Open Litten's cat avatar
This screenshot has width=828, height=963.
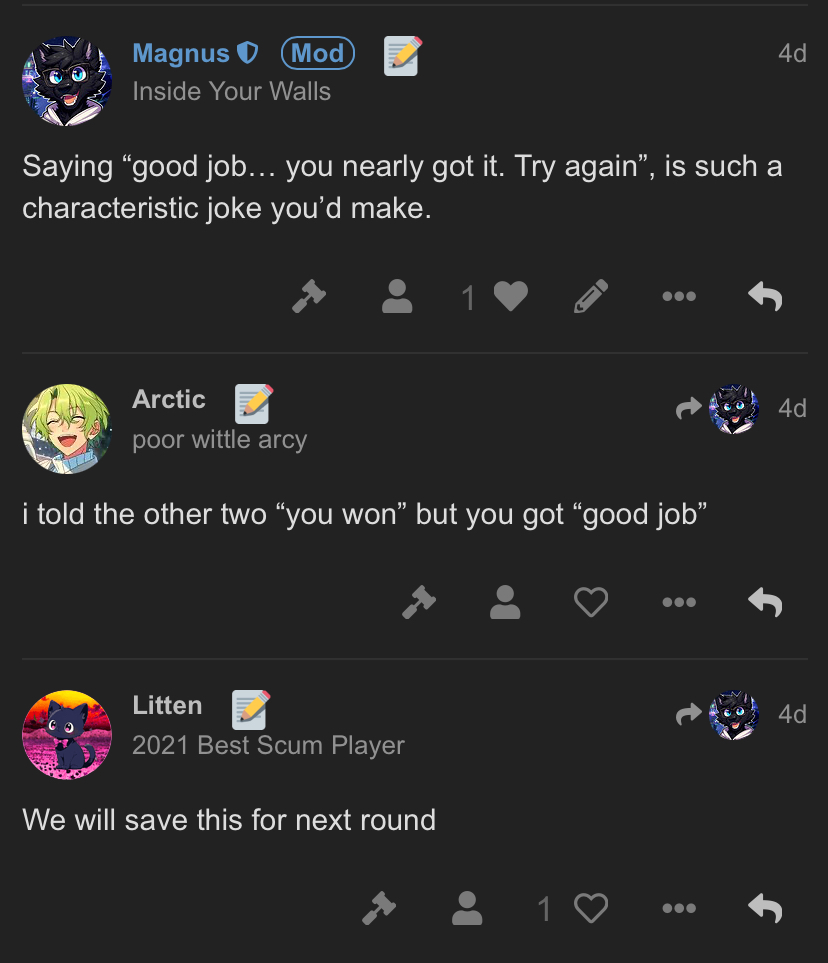point(67,735)
